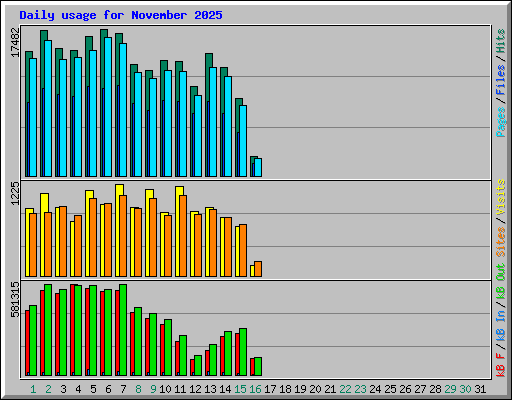Choose day 6 on the date axis

click(108, 389)
